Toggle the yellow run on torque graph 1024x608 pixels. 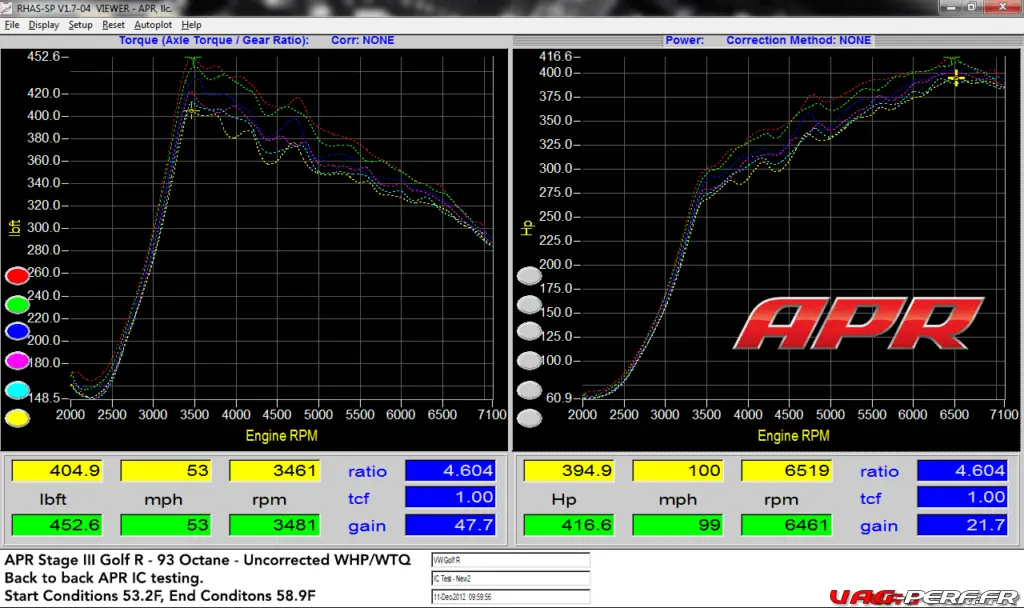coord(18,418)
